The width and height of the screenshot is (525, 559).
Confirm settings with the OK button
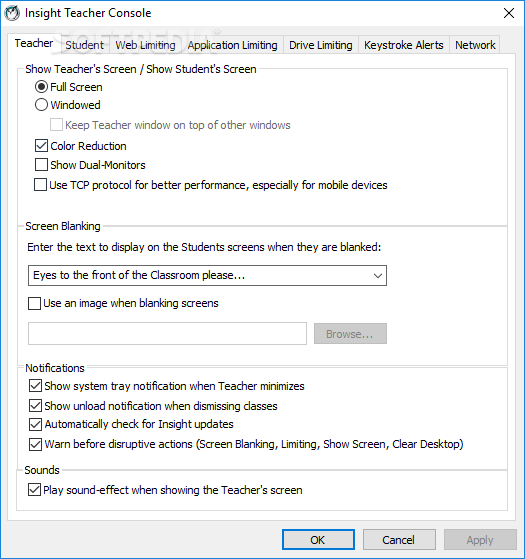pyautogui.click(x=318, y=540)
